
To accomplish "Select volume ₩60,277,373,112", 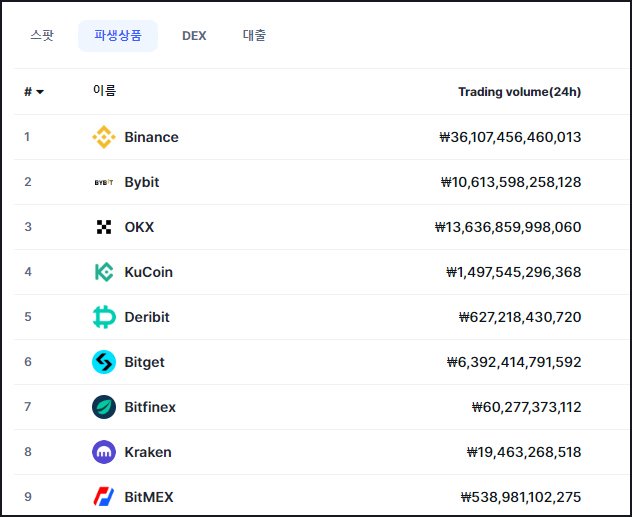I will [526, 407].
